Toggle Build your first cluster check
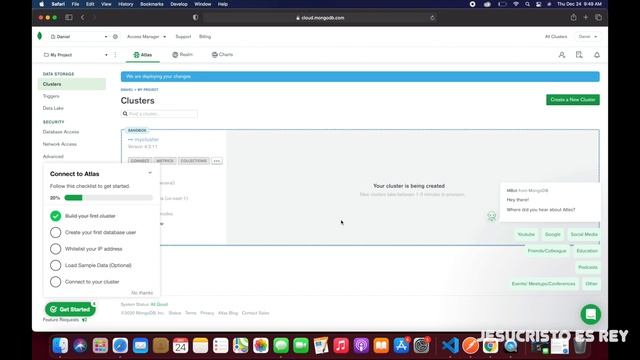 (x=56, y=216)
